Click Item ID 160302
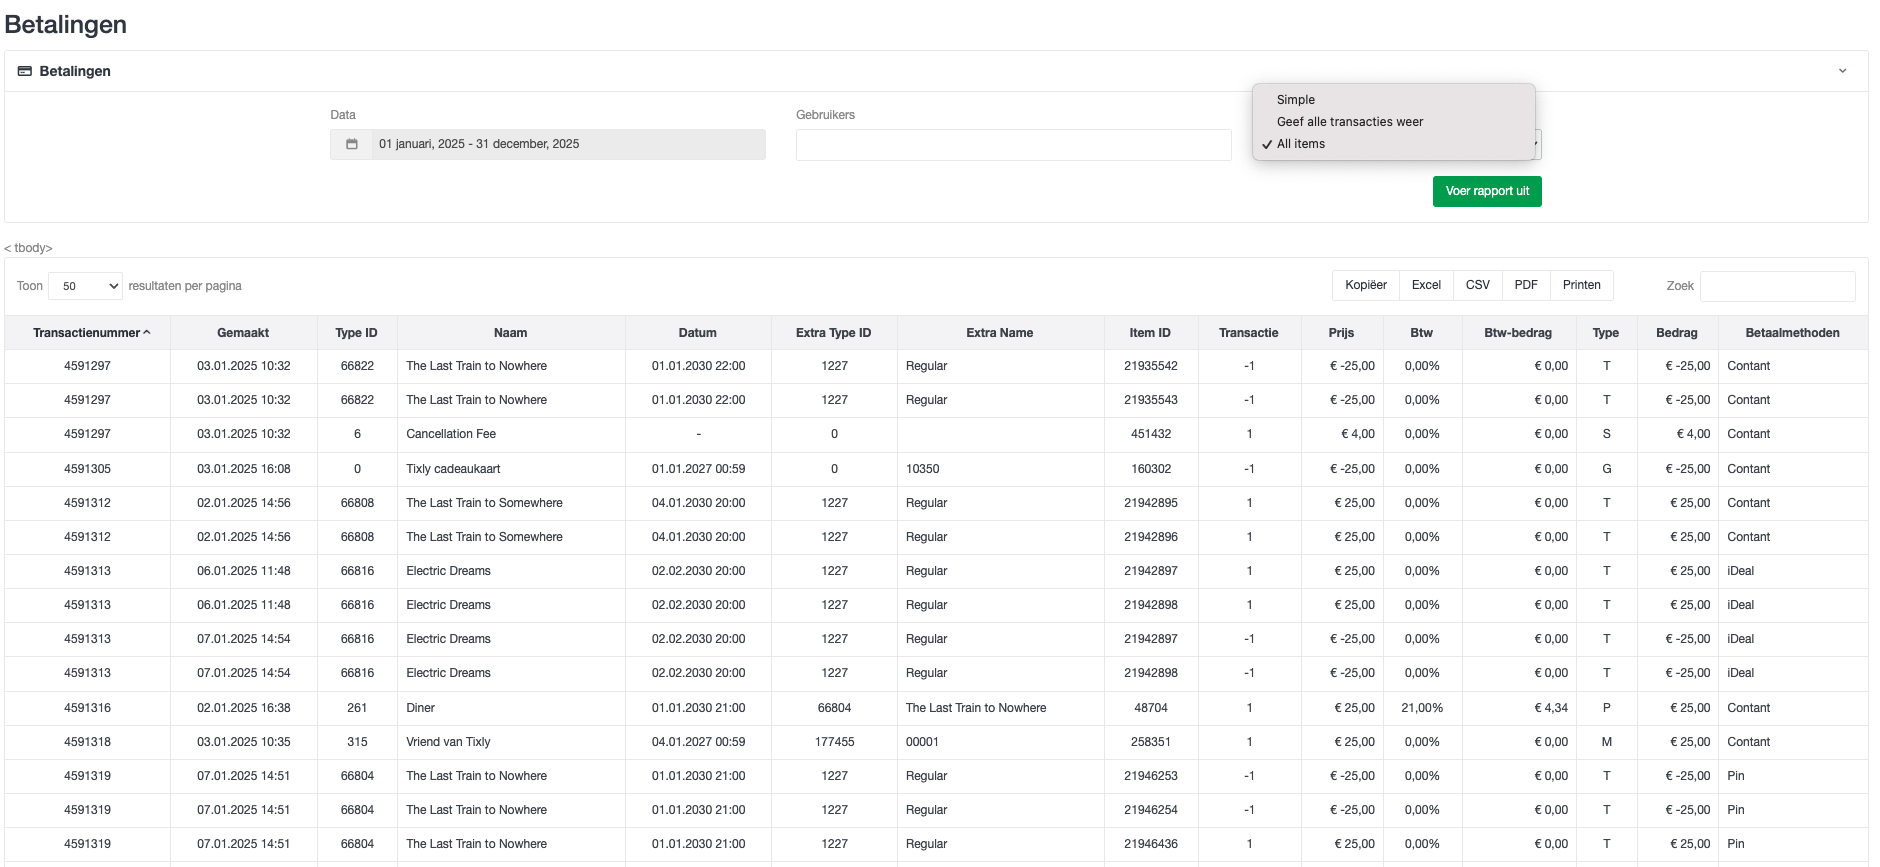The height and width of the screenshot is (867, 1880). 1151,469
